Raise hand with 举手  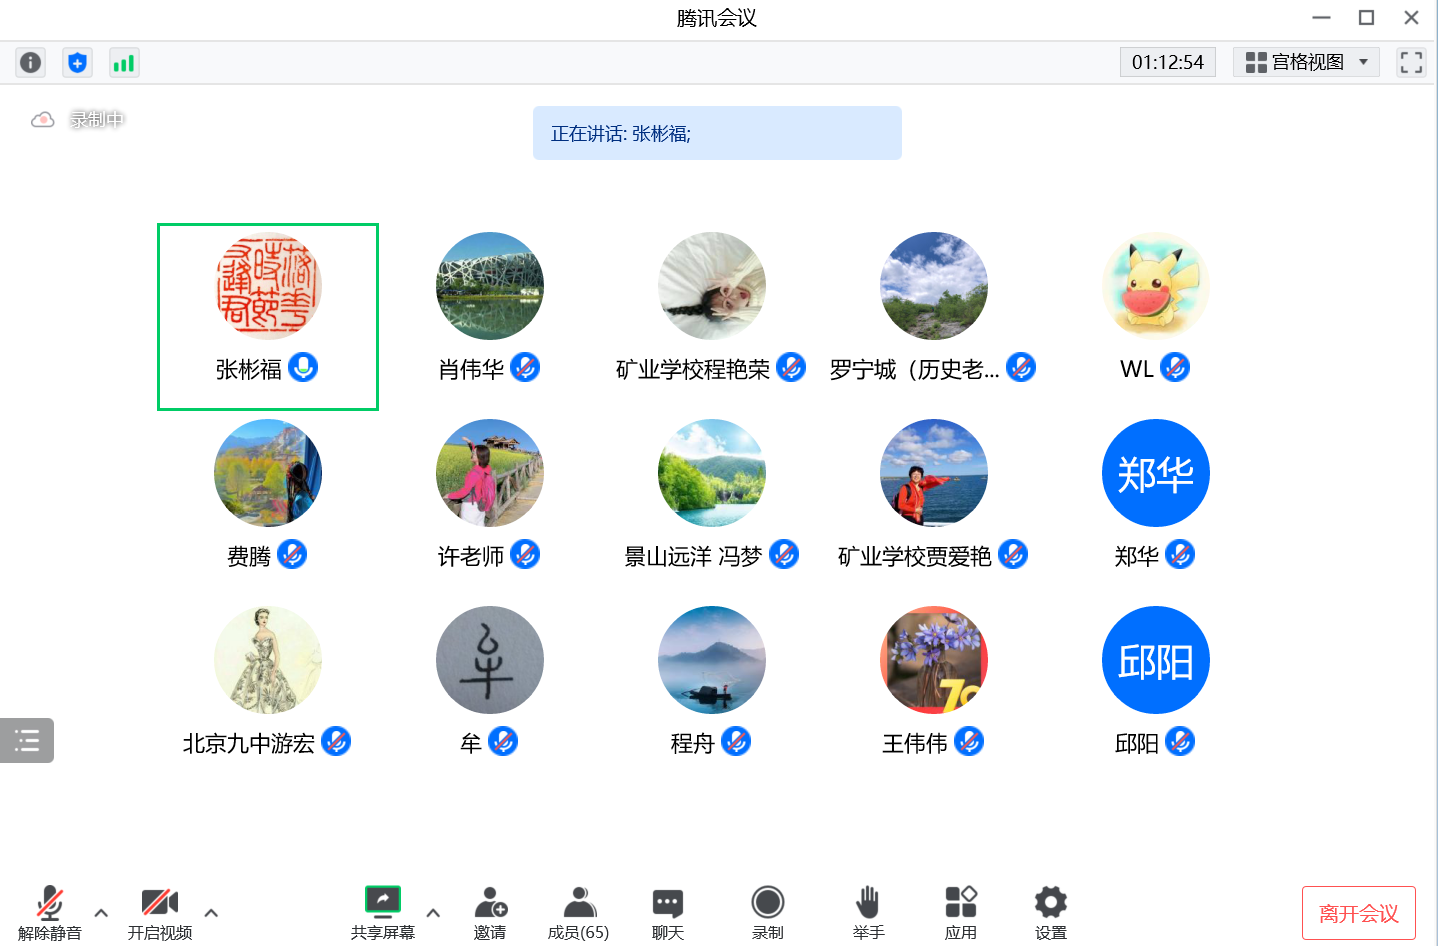868,913
